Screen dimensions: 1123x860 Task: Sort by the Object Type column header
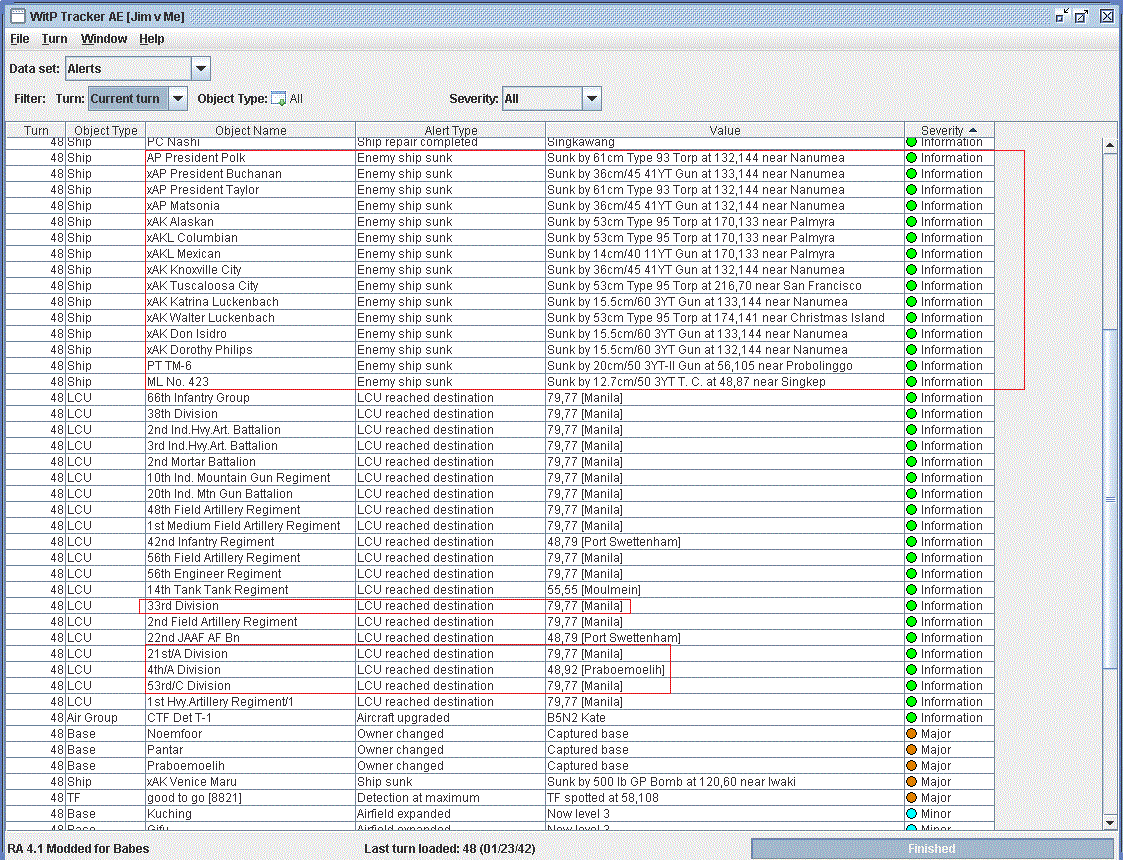tap(106, 130)
